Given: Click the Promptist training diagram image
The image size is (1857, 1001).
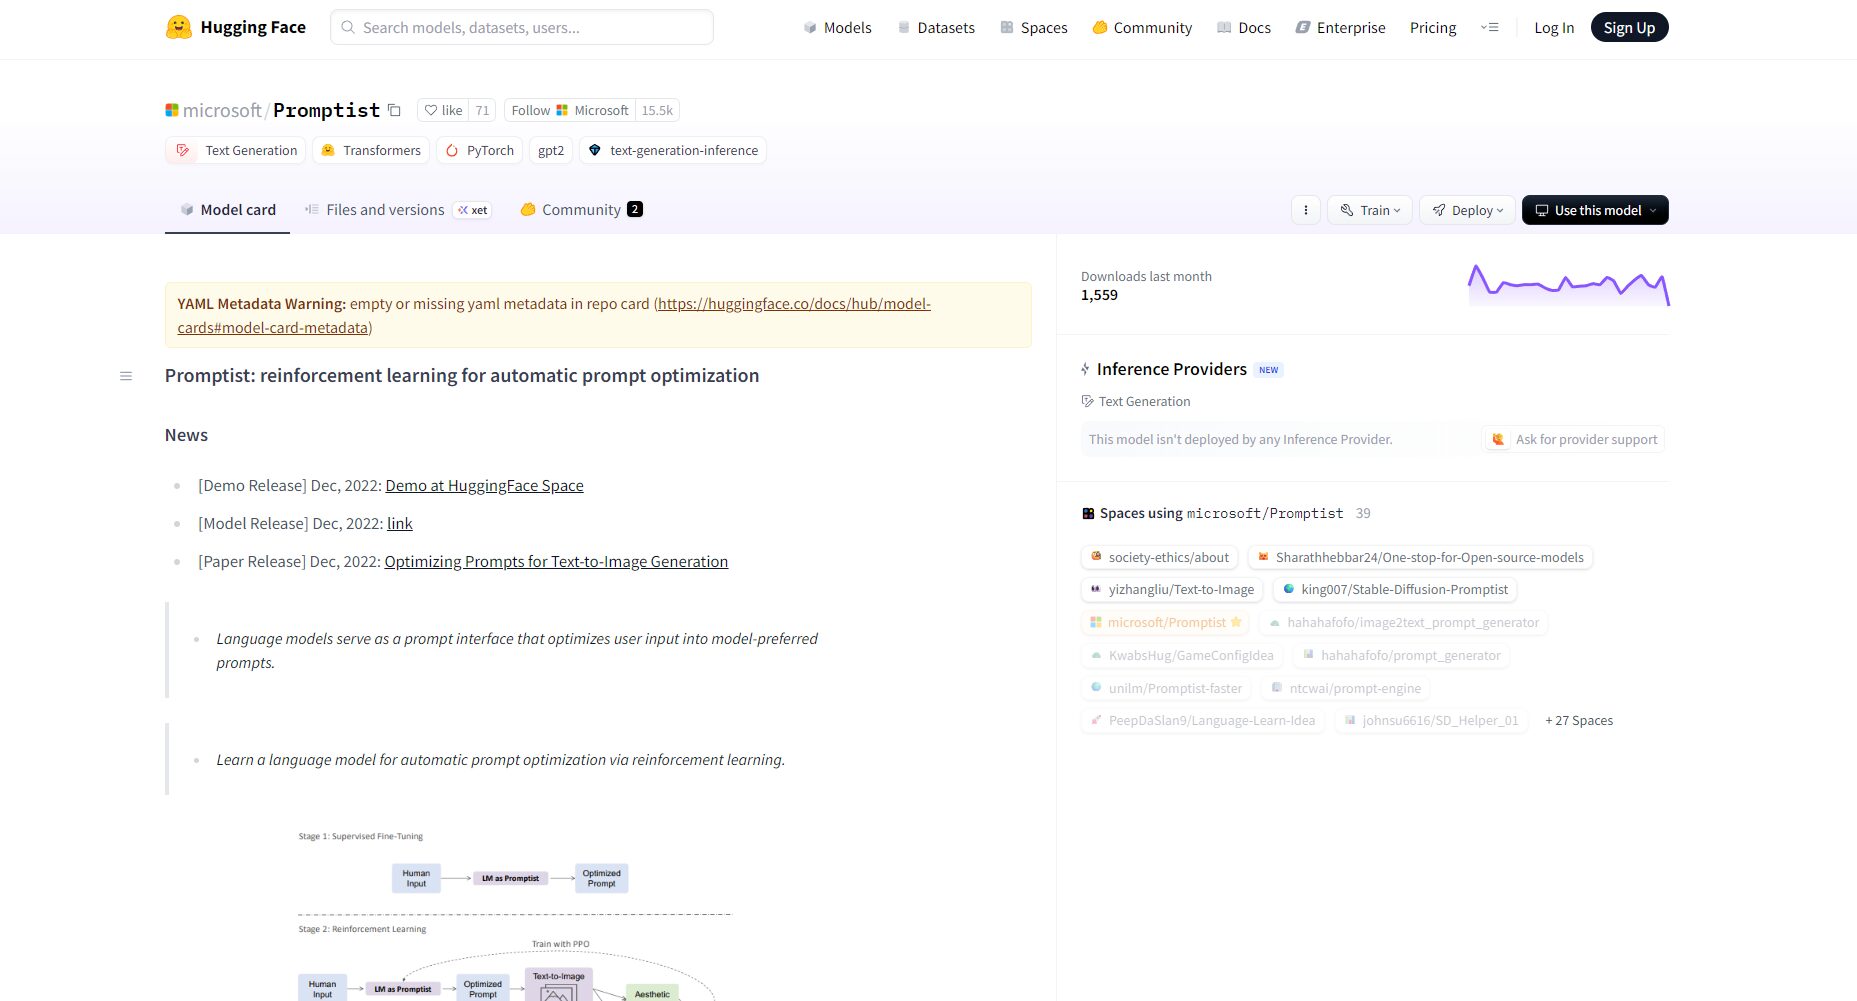Looking at the screenshot, I should click(x=514, y=914).
